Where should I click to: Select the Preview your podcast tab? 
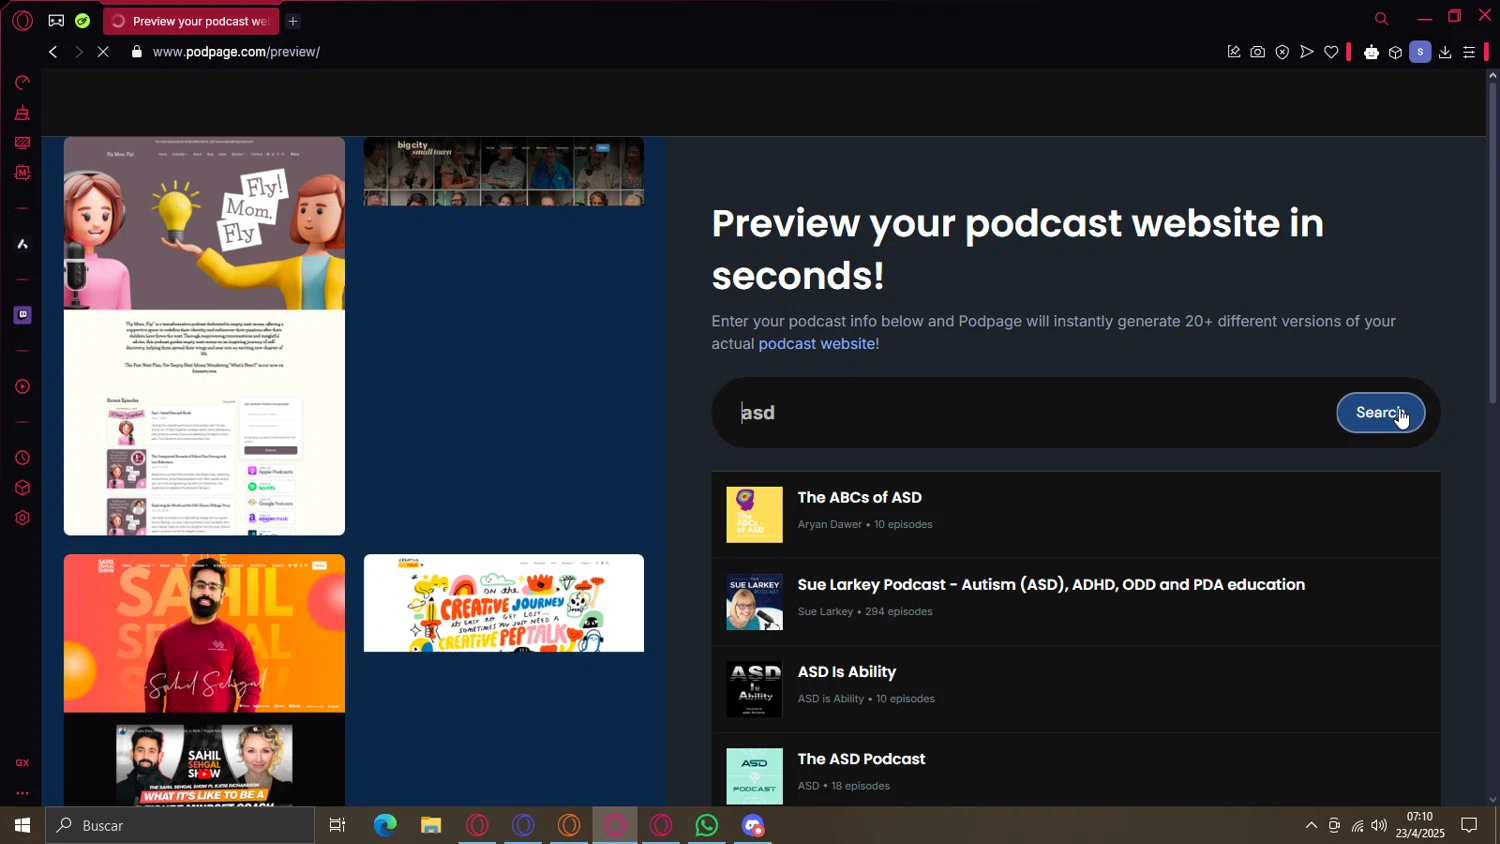click(x=189, y=21)
